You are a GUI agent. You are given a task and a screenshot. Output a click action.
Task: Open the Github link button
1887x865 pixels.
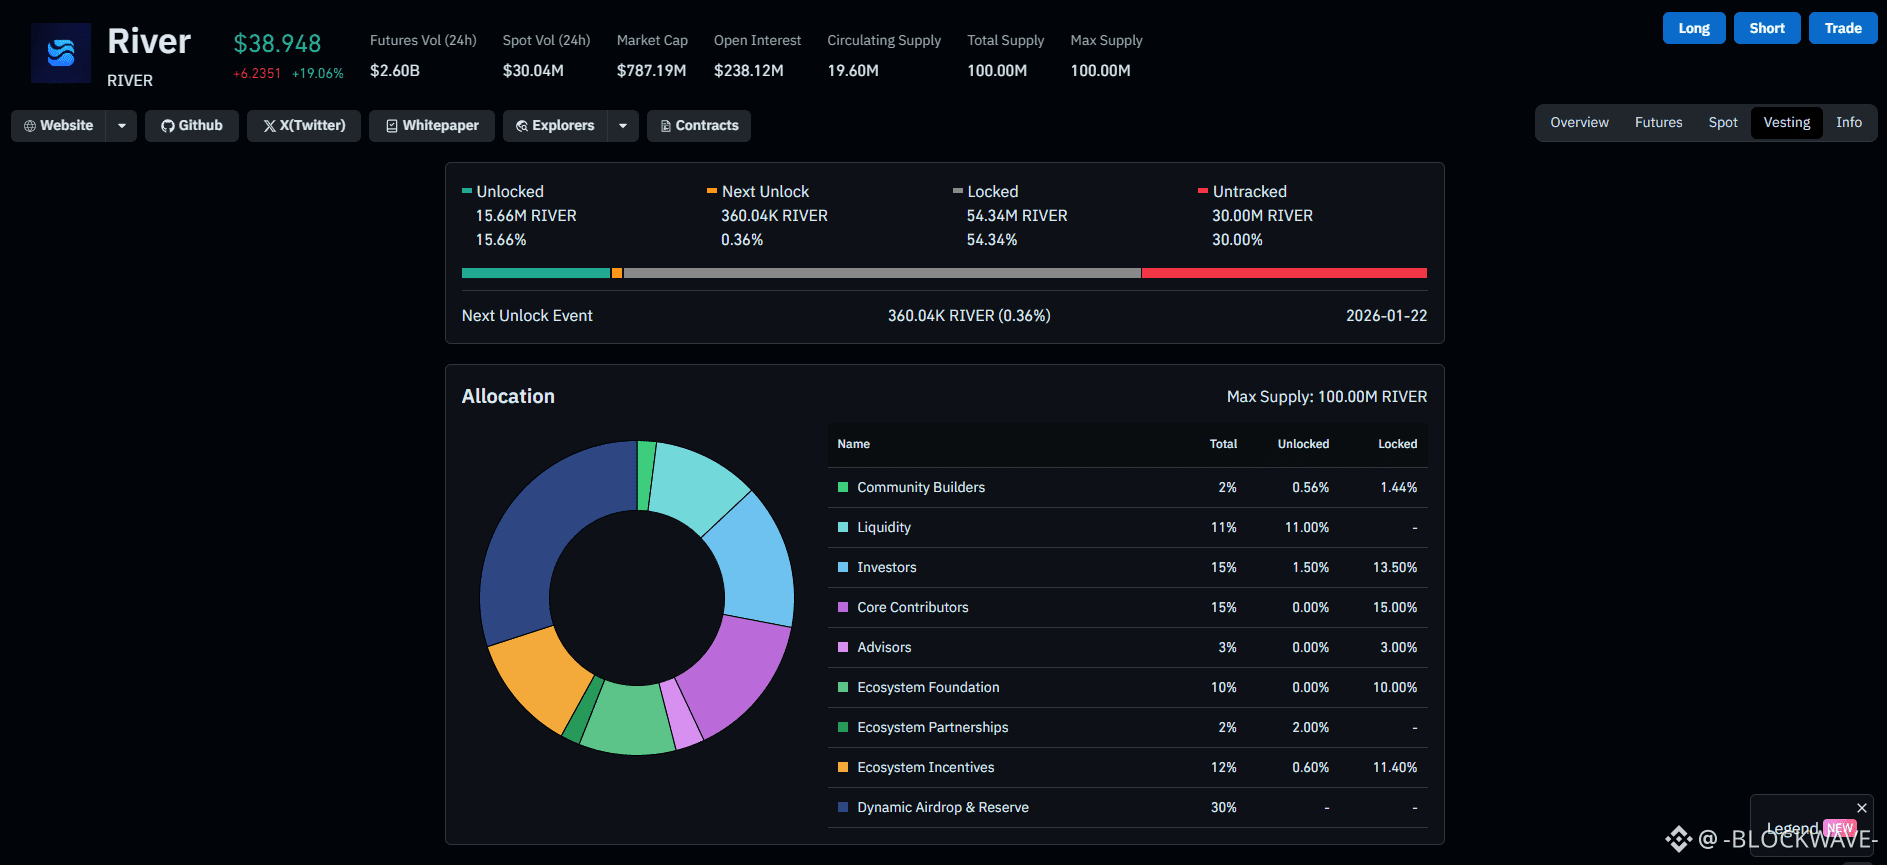[192, 126]
